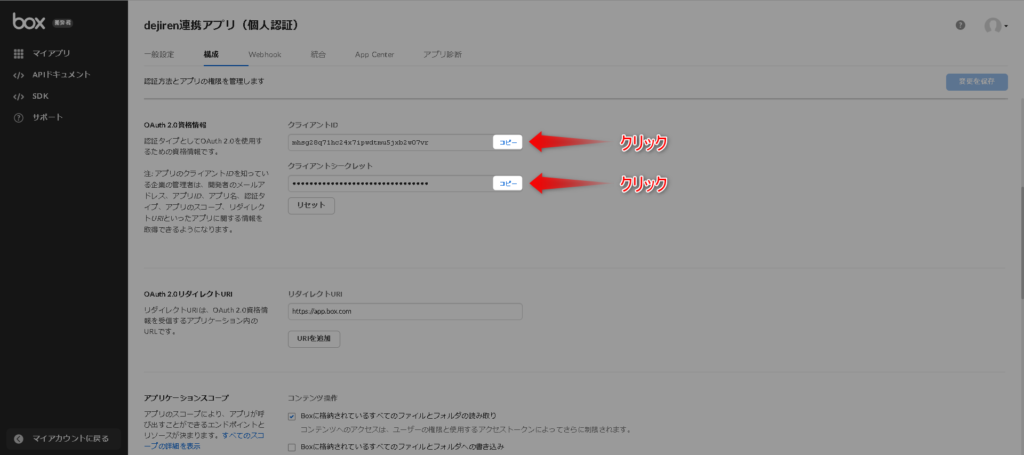Switch to 統合 tab
The image size is (1024, 455).
pyautogui.click(x=318, y=55)
